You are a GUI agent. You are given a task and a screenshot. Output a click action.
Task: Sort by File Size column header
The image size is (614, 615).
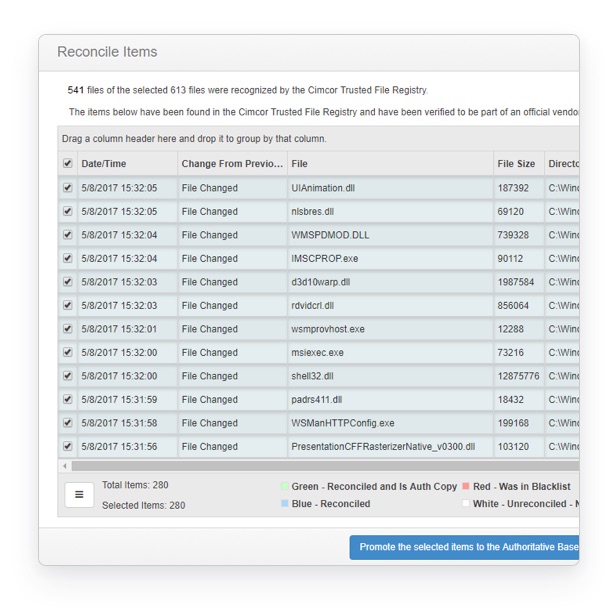pos(516,164)
